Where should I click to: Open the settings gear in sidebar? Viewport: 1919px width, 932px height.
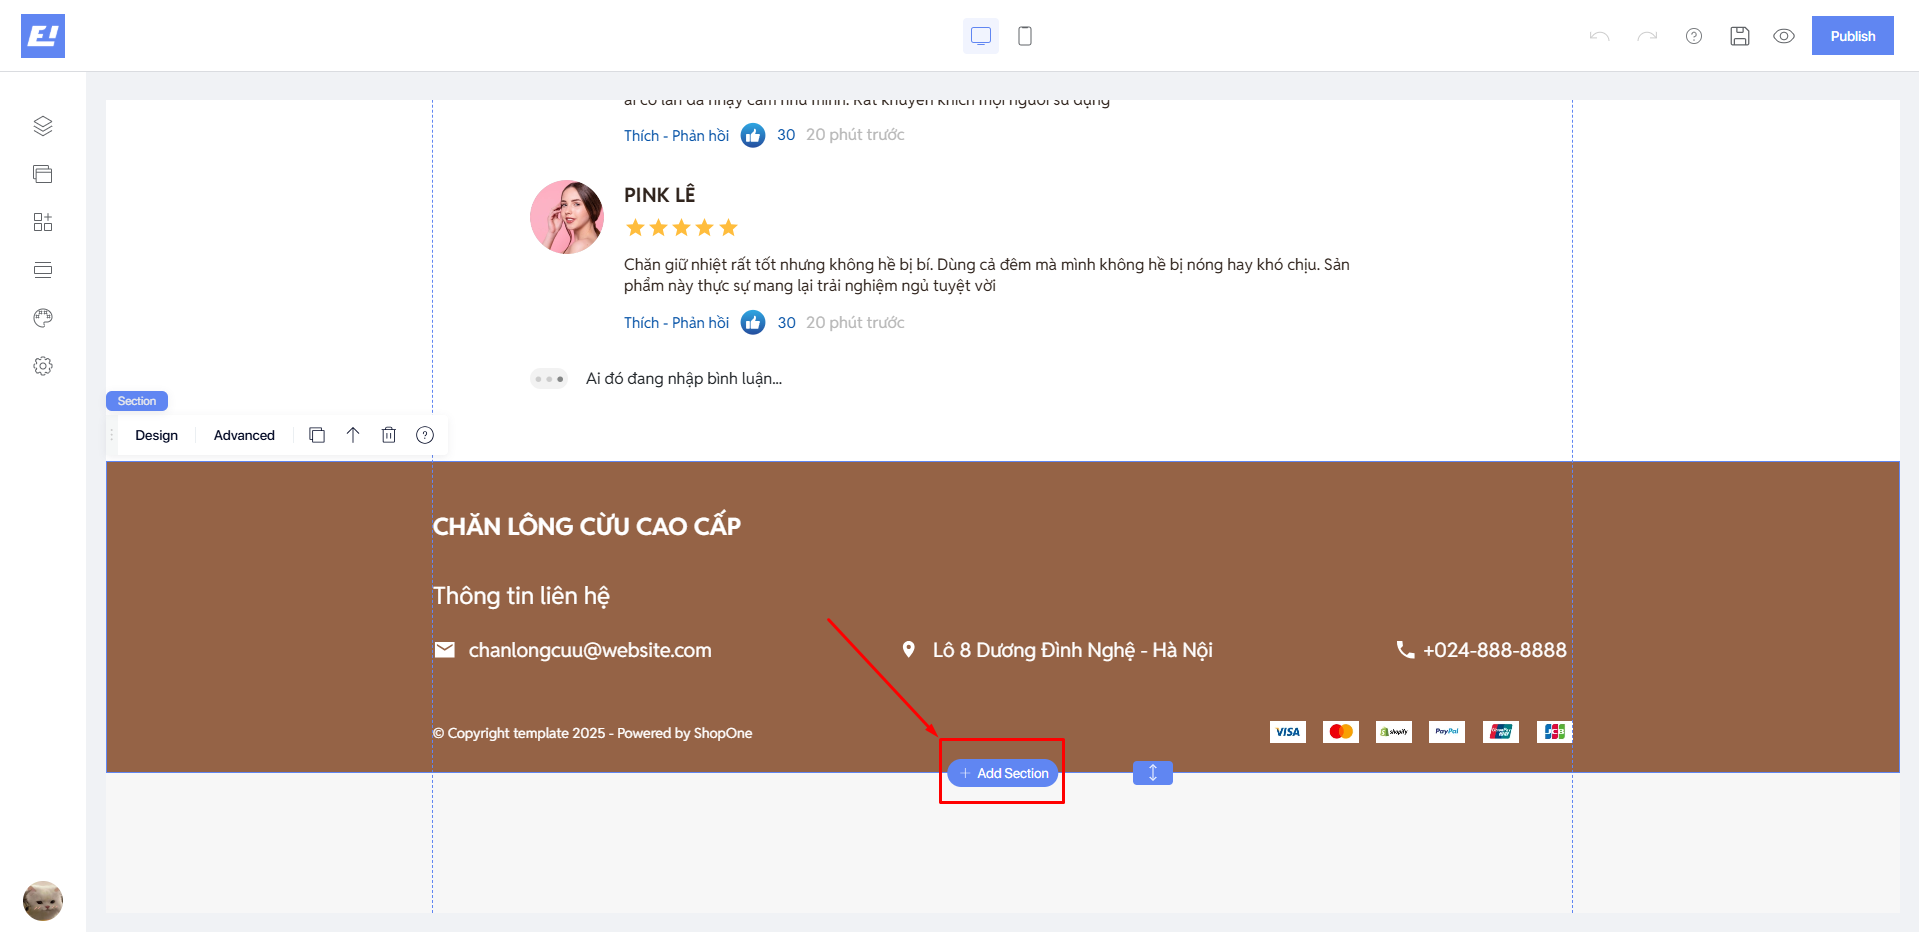click(43, 366)
